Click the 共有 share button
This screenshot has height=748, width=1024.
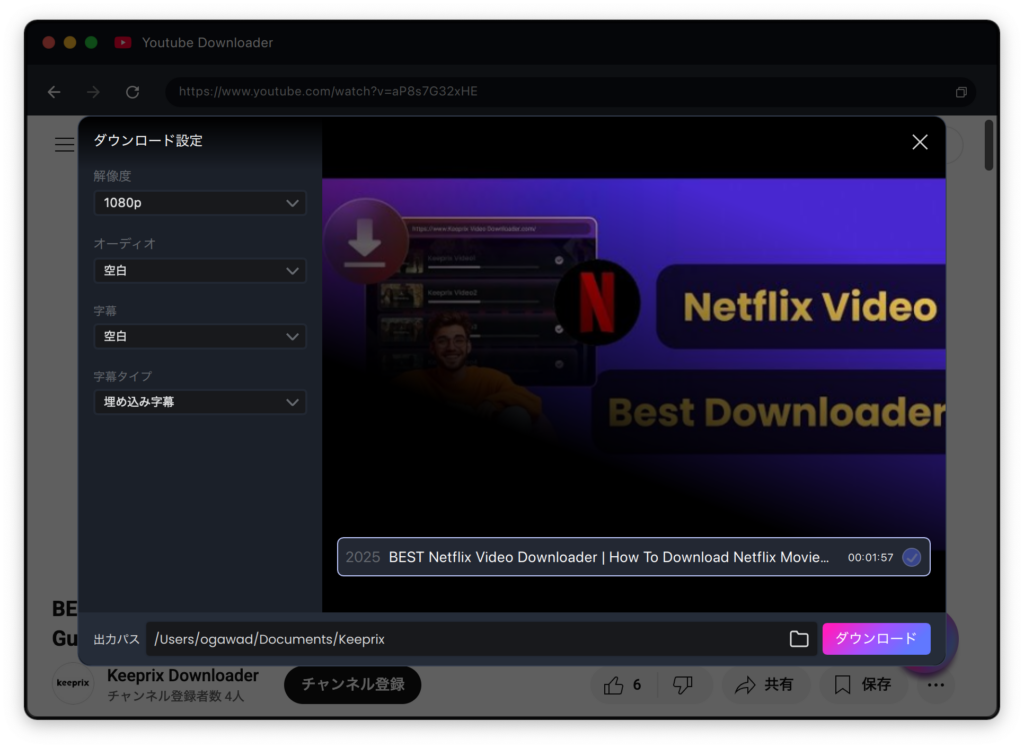pos(765,685)
